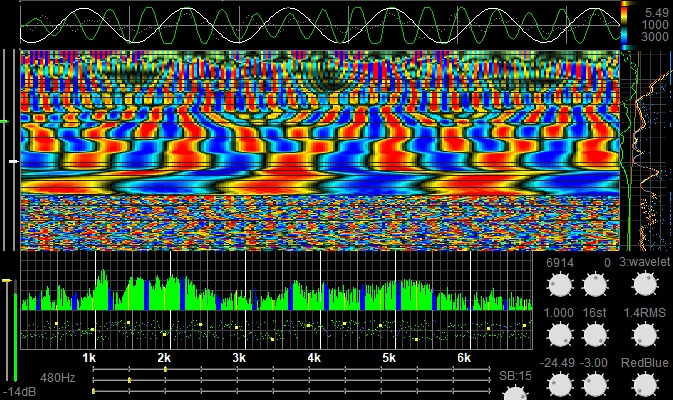Click the phase dot plot below the spectrum
Image resolution: width=673 pixels, height=400 pixels.
[x=277, y=330]
